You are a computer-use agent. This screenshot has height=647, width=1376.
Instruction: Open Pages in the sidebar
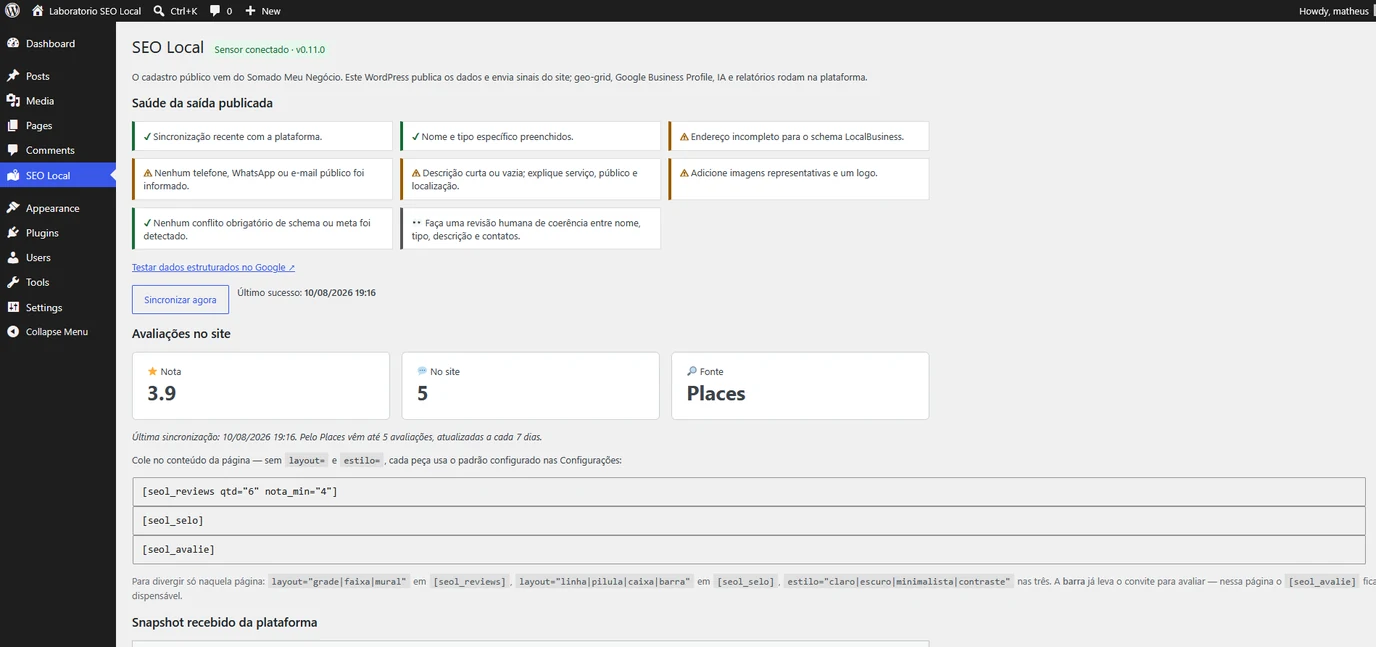click(58, 126)
